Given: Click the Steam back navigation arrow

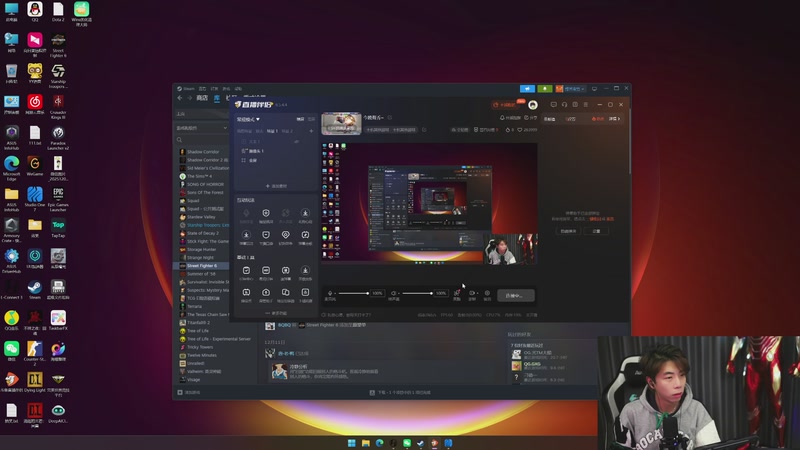Looking at the screenshot, I should [180, 97].
